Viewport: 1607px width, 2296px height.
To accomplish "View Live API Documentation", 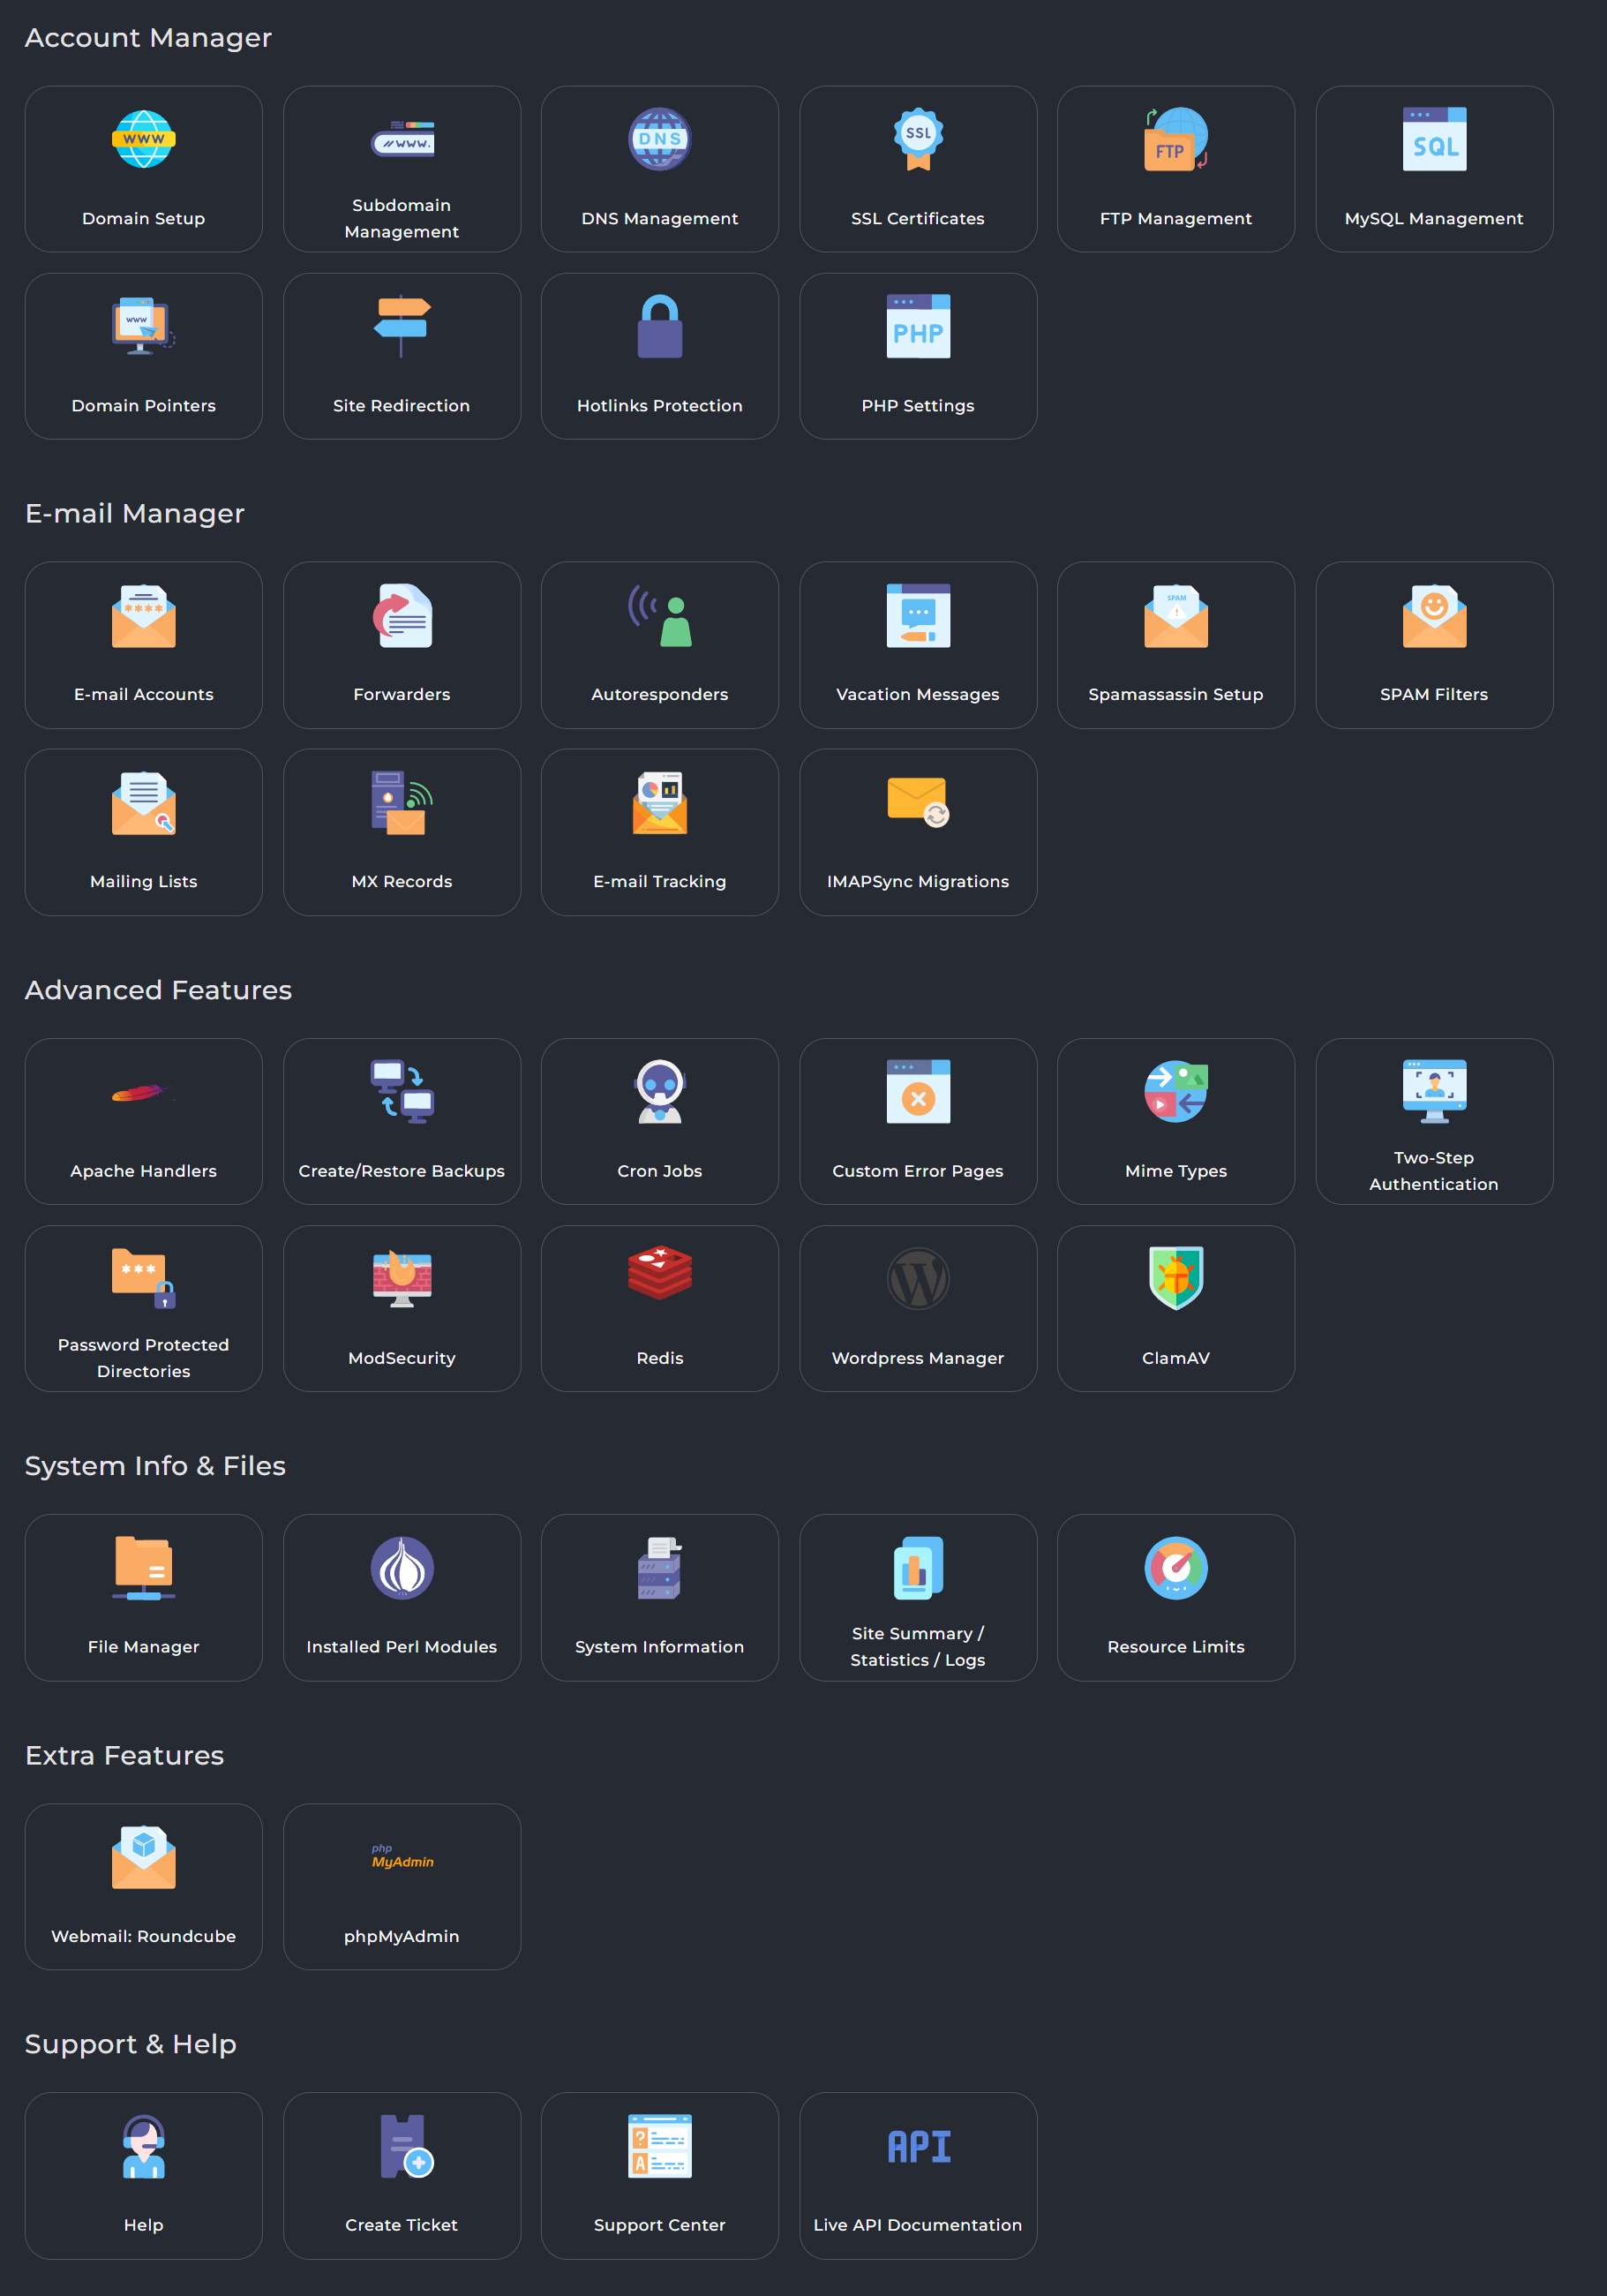I will click(917, 2175).
